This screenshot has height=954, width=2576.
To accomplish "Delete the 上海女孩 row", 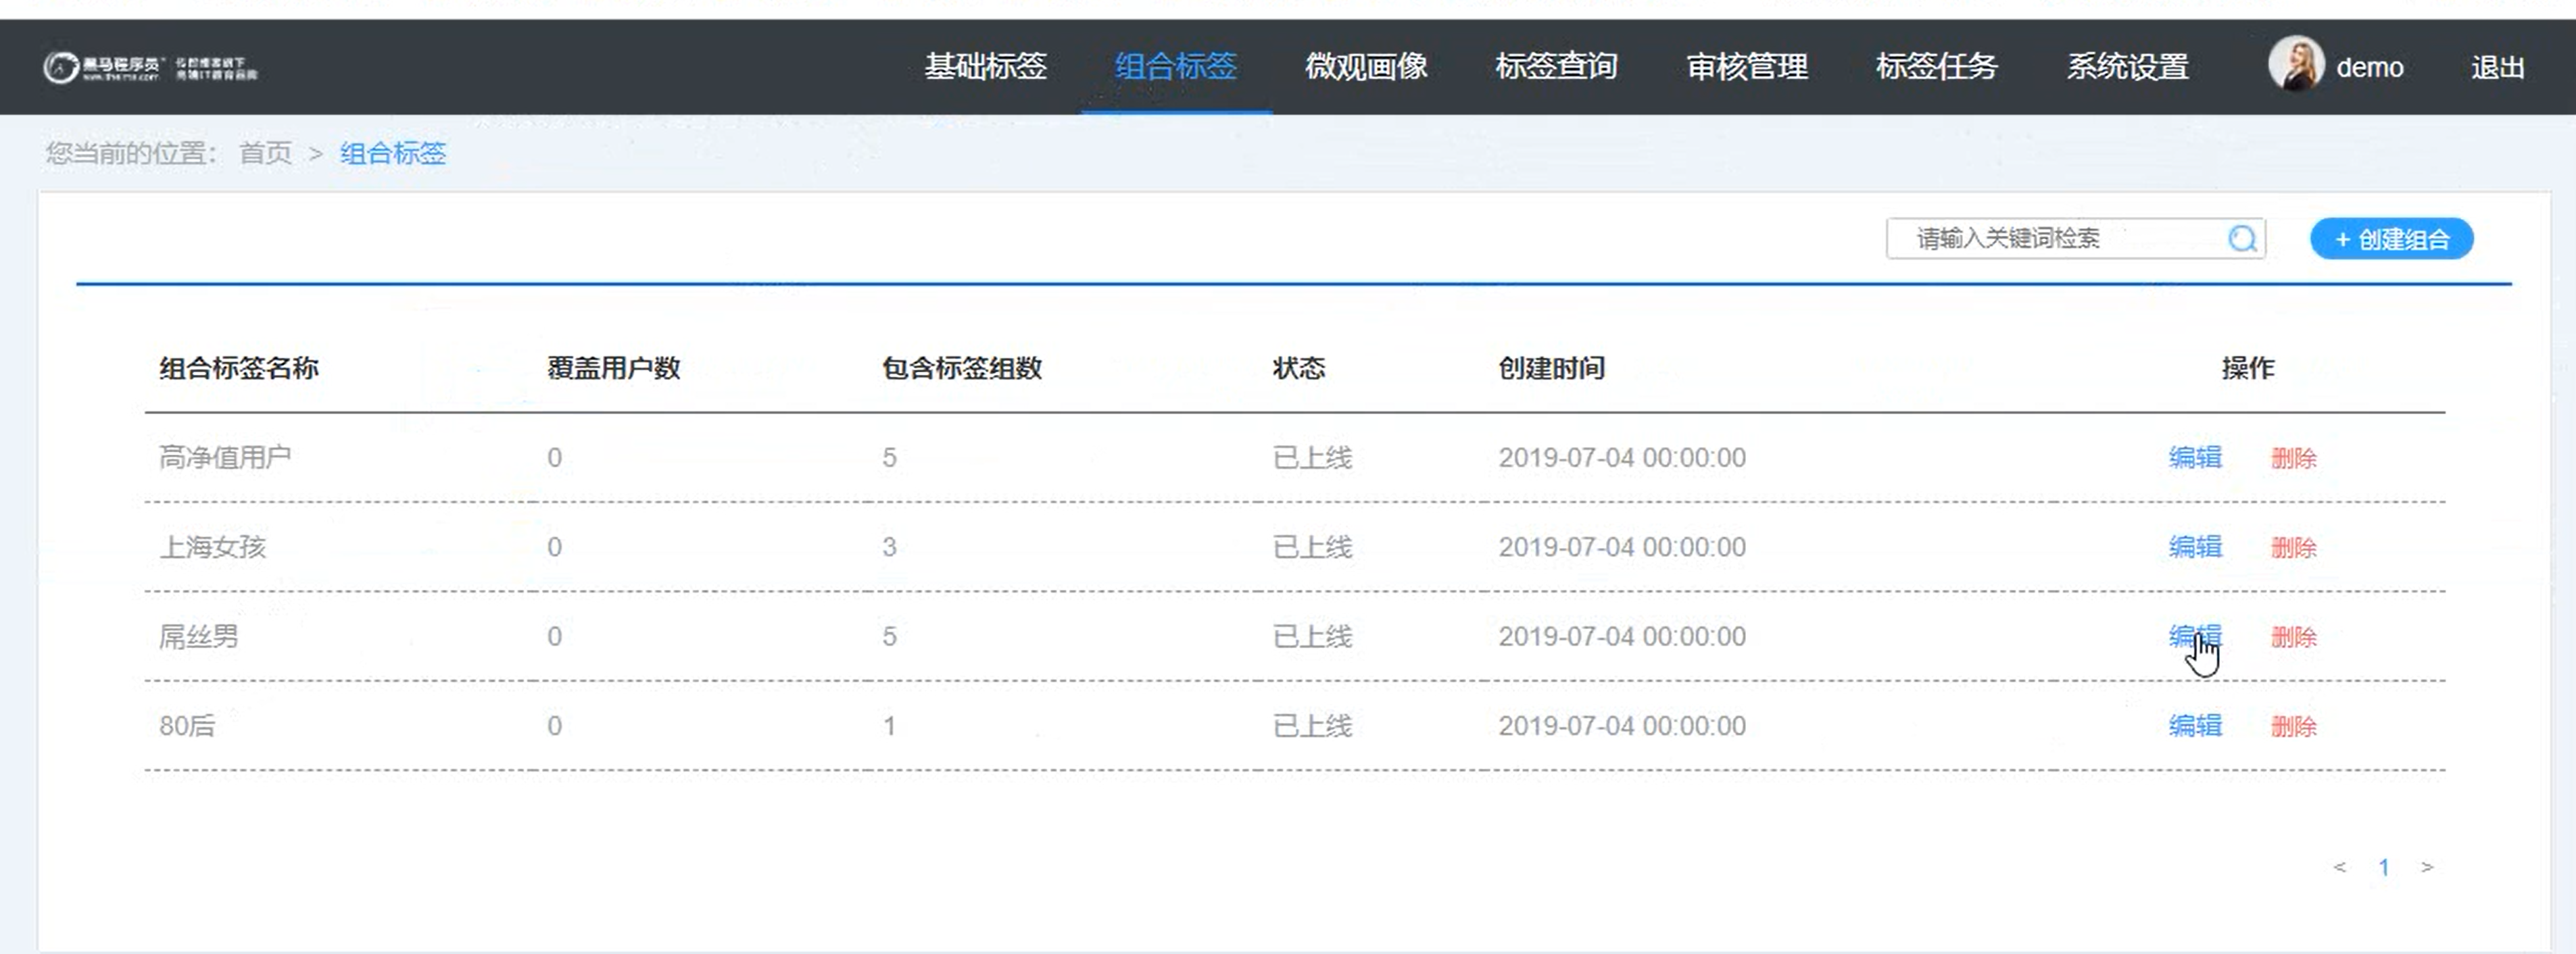I will point(2293,548).
